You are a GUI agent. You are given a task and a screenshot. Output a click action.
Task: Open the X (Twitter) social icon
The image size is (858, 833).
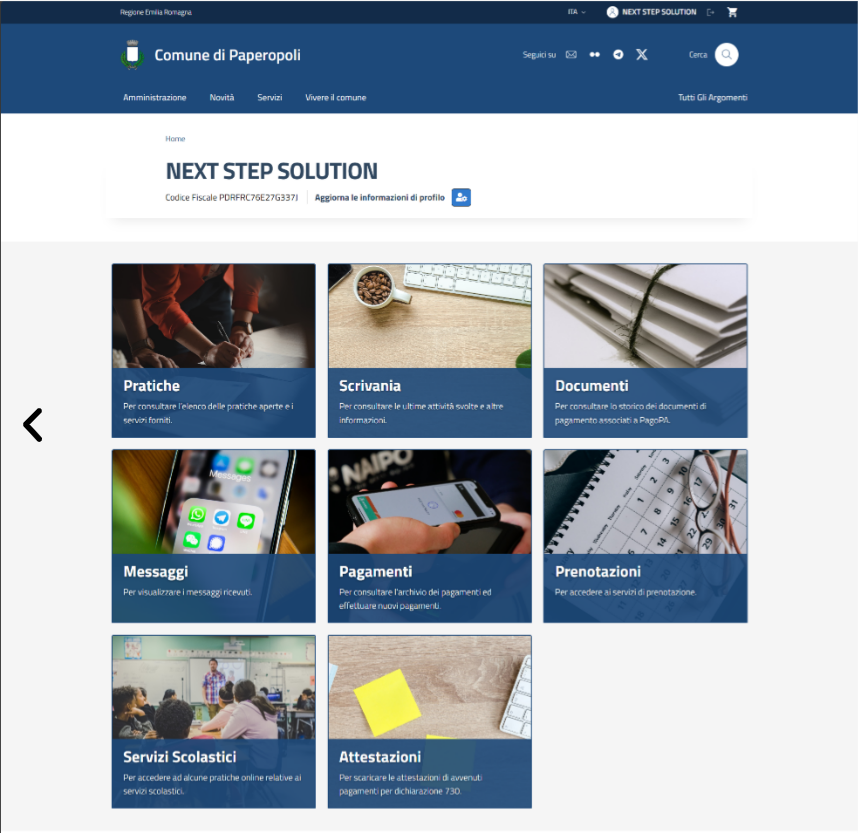tap(642, 55)
